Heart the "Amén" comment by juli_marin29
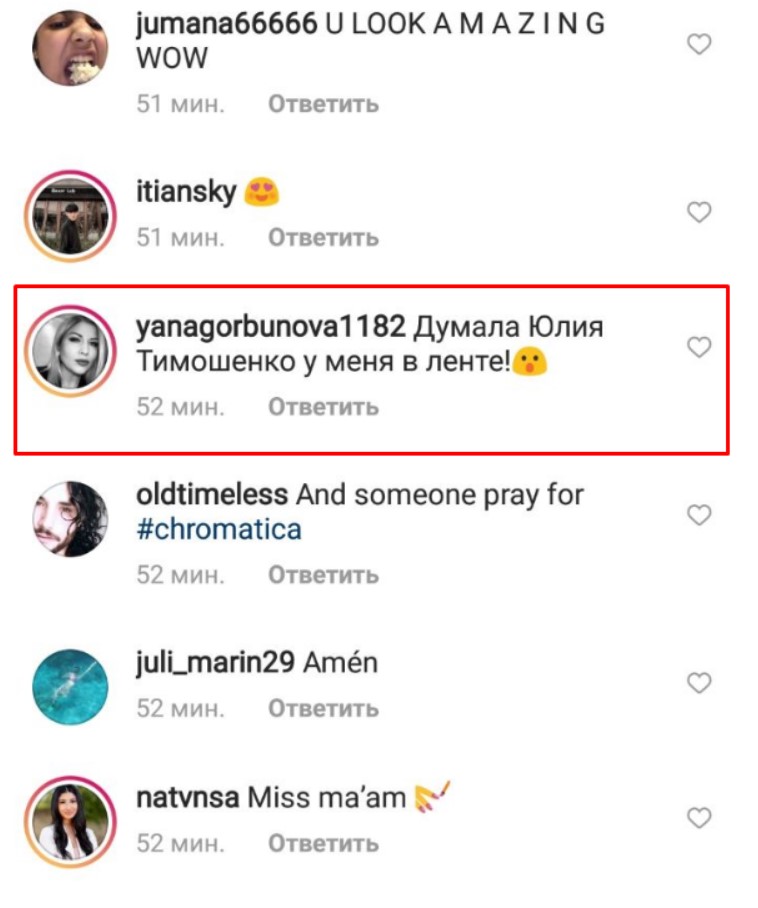This screenshot has height=908, width=758. 699,683
